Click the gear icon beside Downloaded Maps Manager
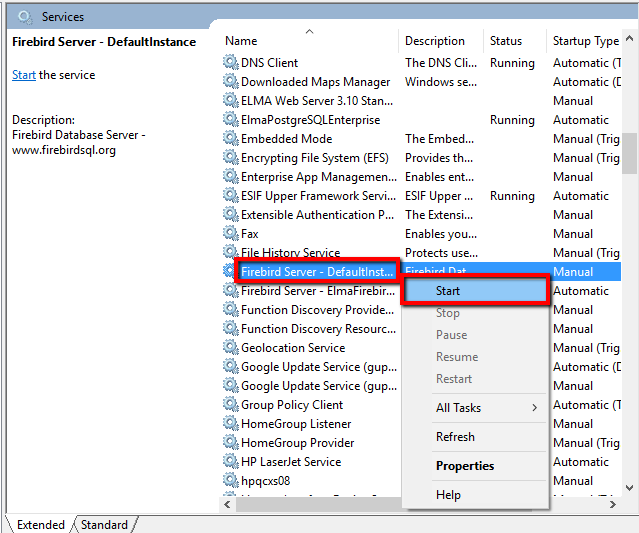 click(x=231, y=81)
